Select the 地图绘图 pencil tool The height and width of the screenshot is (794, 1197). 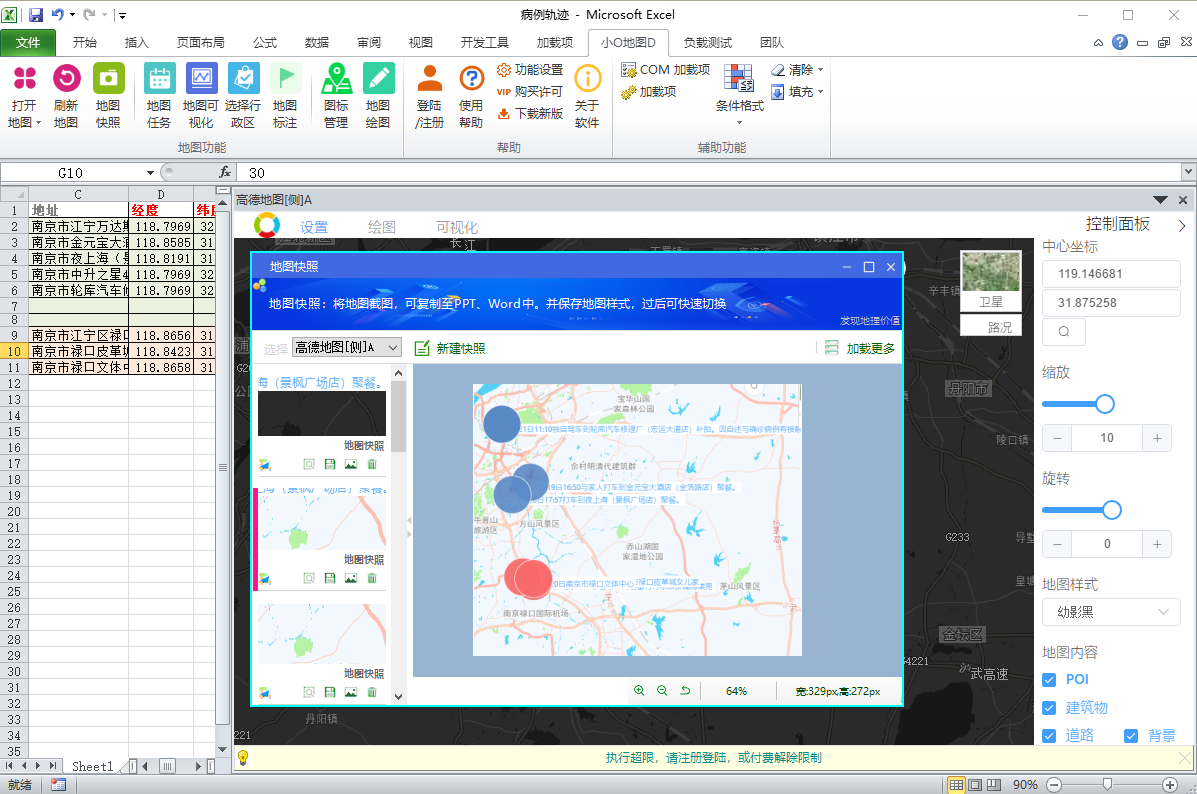coord(378,96)
